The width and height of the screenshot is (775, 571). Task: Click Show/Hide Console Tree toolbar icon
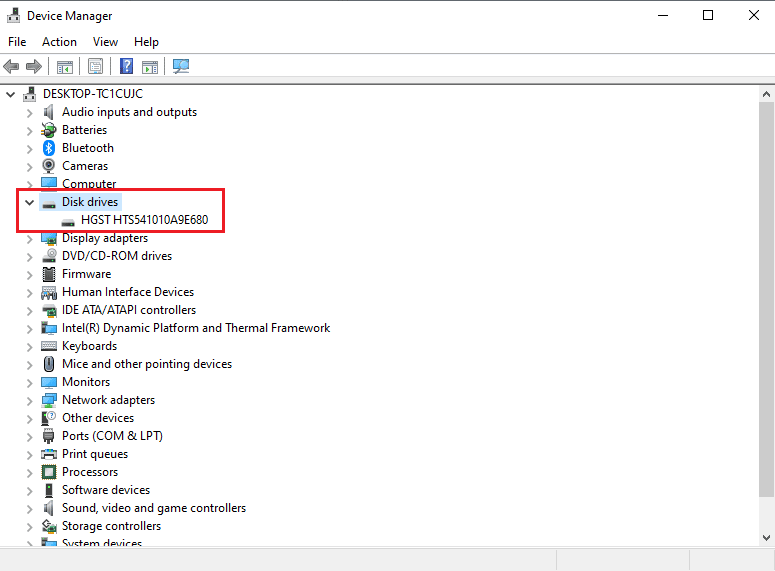pyautogui.click(x=65, y=67)
